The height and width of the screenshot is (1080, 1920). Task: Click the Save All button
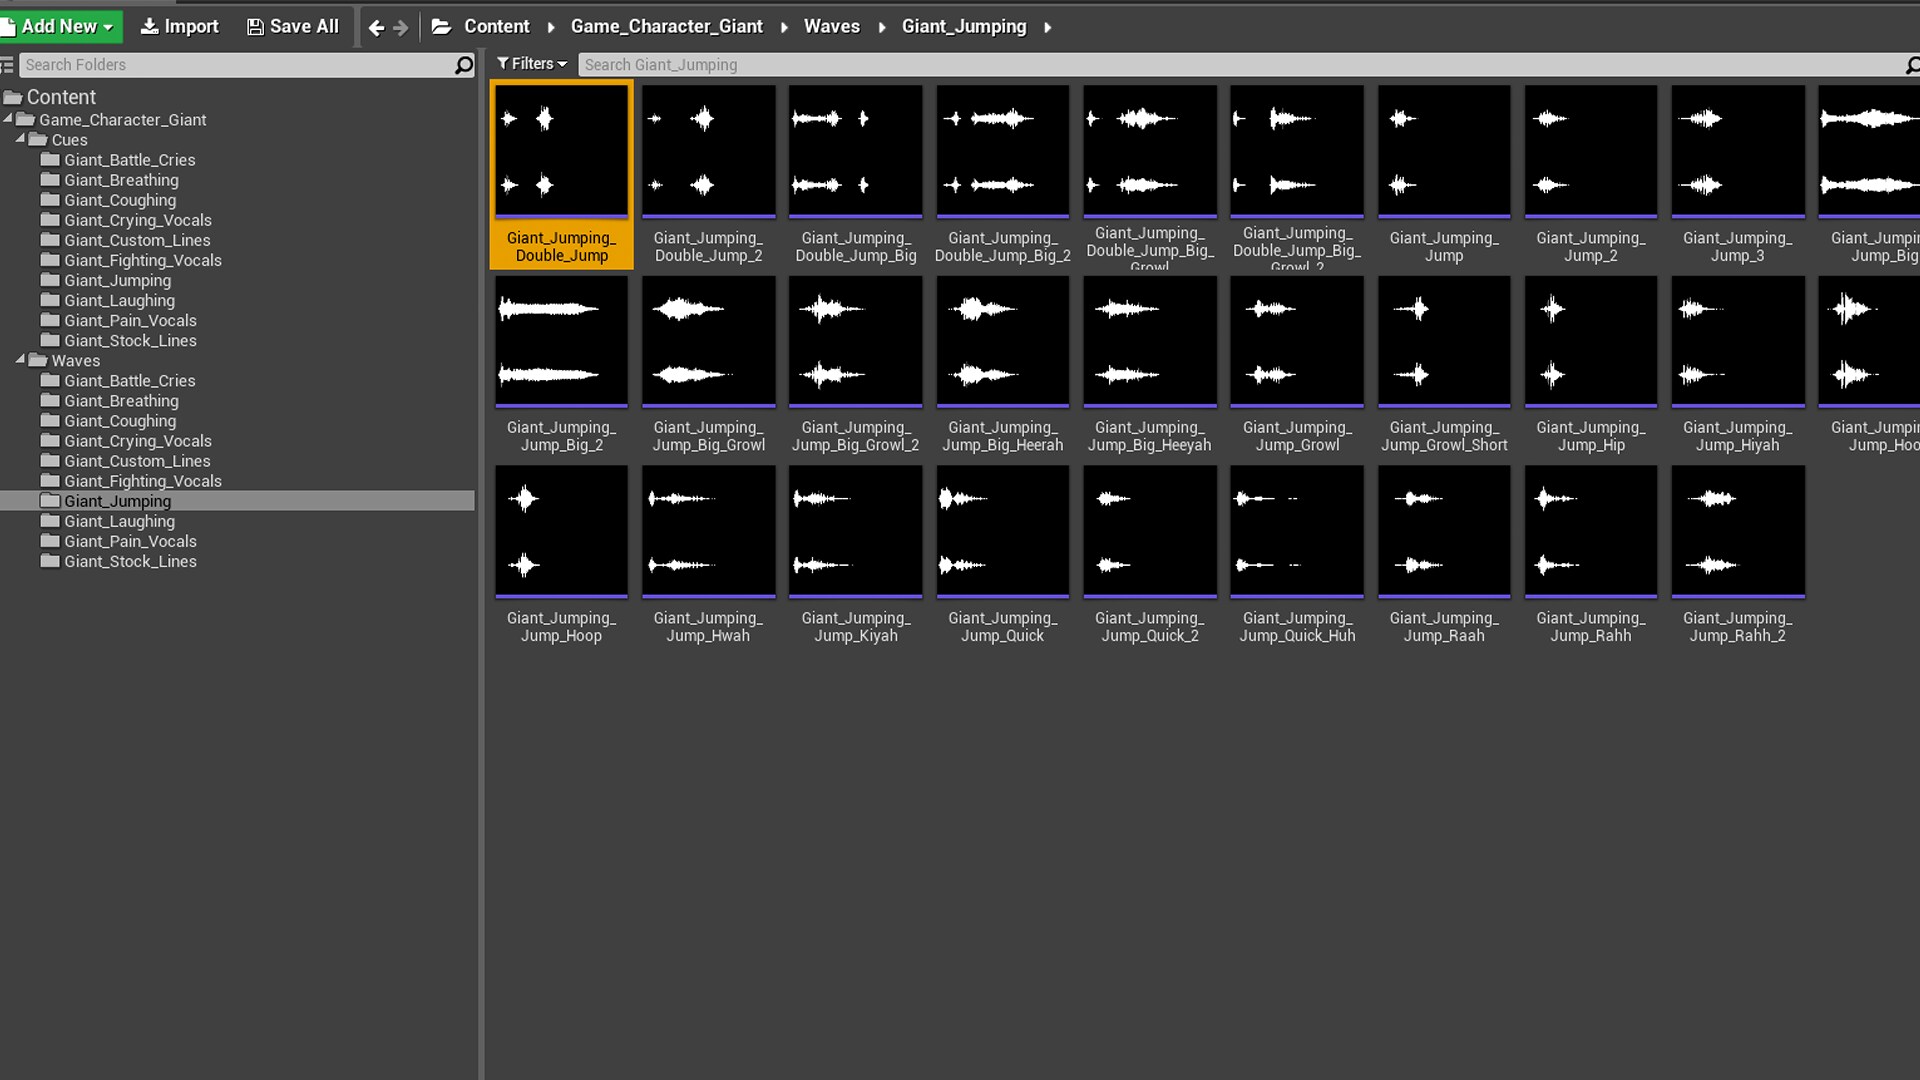click(293, 27)
